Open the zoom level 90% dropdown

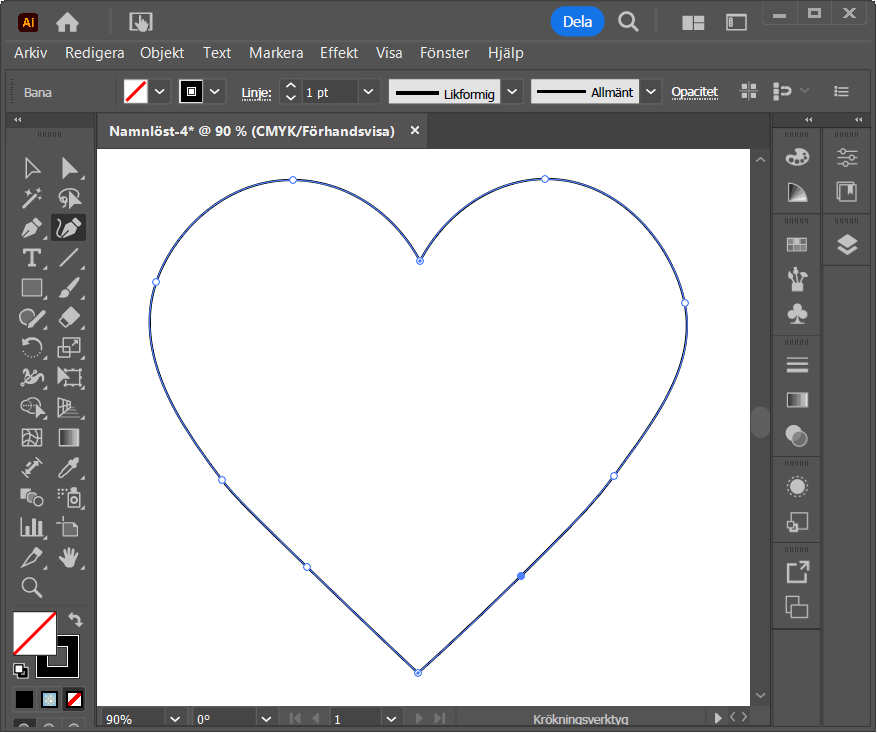[x=175, y=719]
